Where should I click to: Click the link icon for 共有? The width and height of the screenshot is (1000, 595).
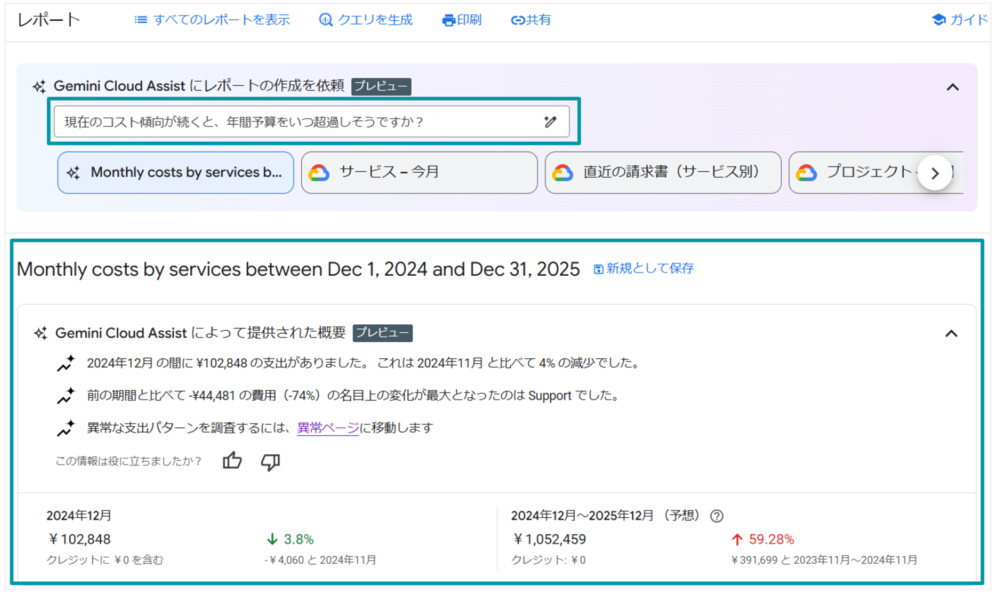pyautogui.click(x=517, y=20)
